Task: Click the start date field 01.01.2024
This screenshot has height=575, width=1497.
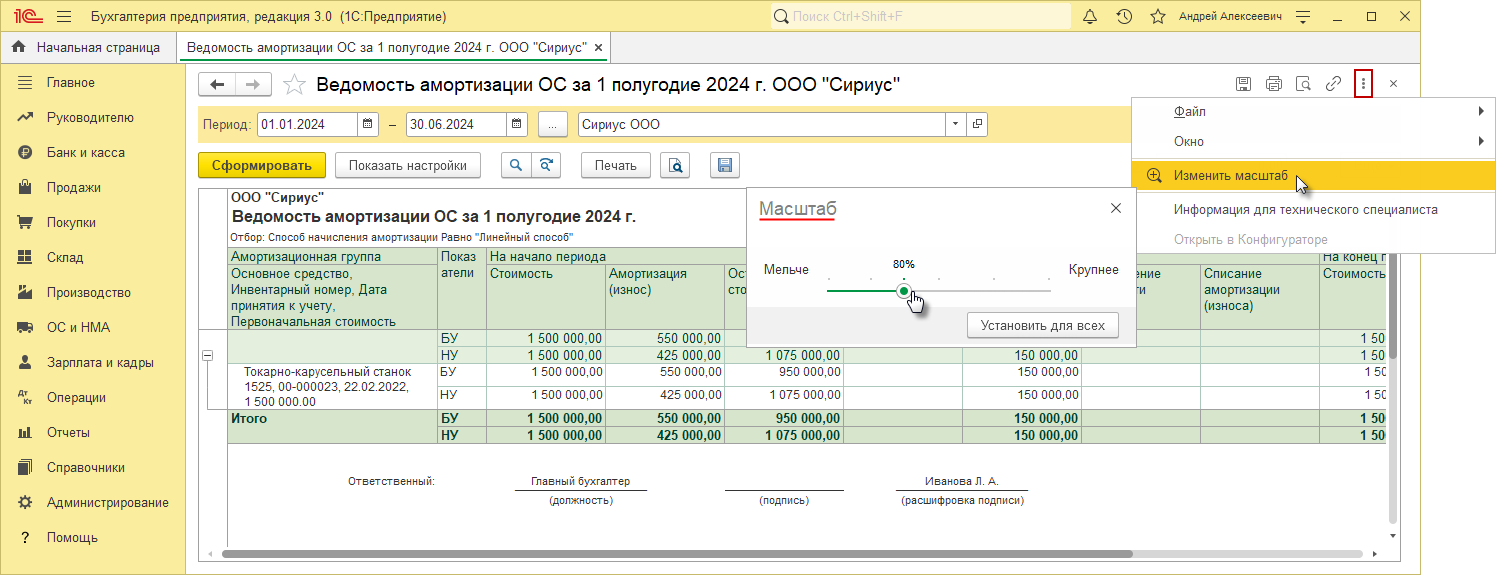Action: point(307,125)
